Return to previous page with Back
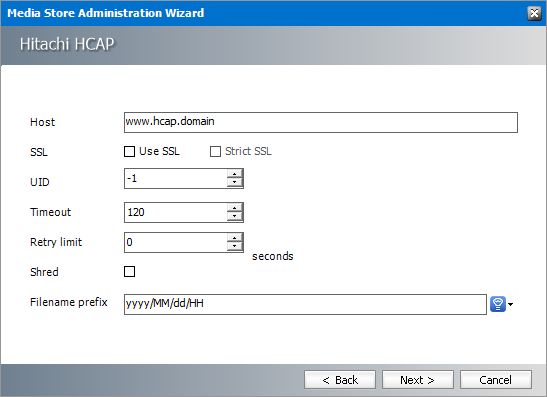The width and height of the screenshot is (547, 397). 340,380
